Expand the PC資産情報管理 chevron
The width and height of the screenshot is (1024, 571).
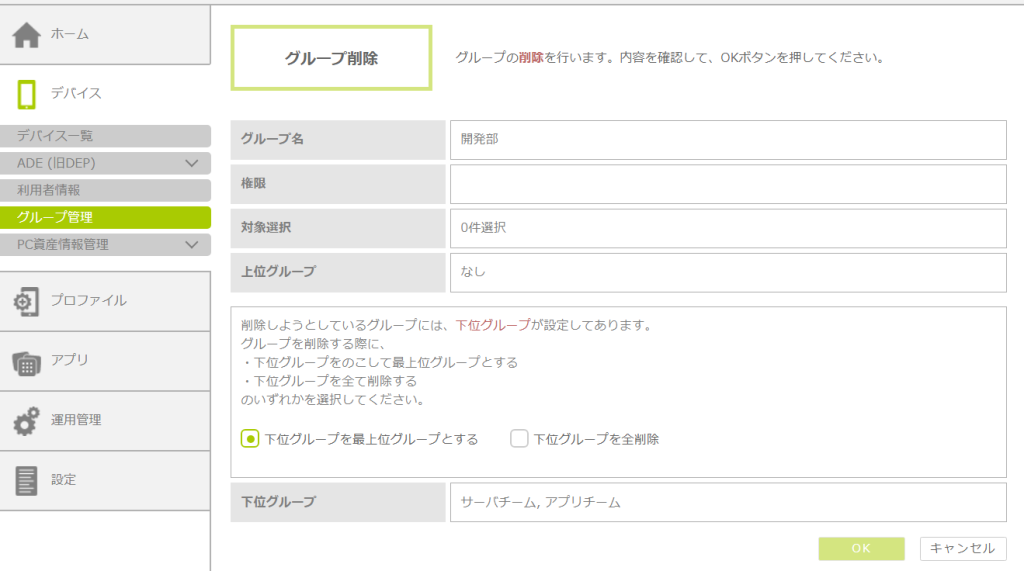coord(192,244)
